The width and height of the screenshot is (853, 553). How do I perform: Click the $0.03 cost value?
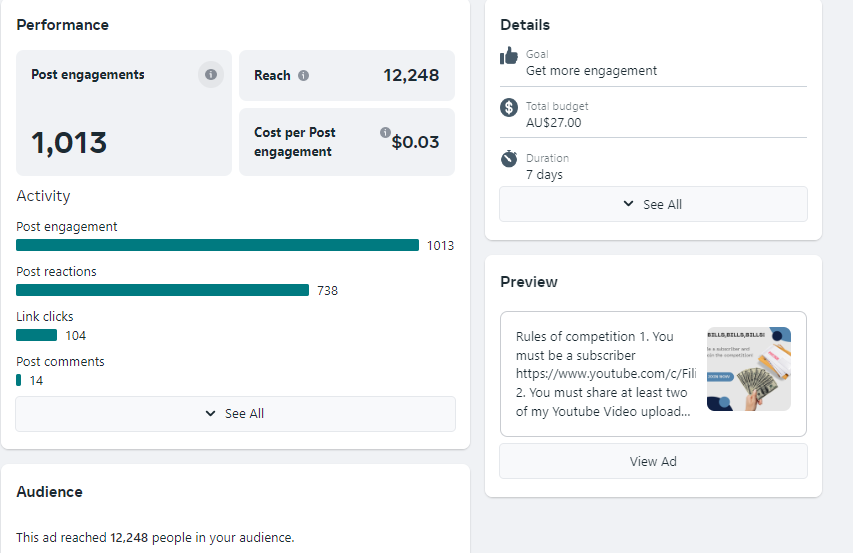click(x=415, y=142)
